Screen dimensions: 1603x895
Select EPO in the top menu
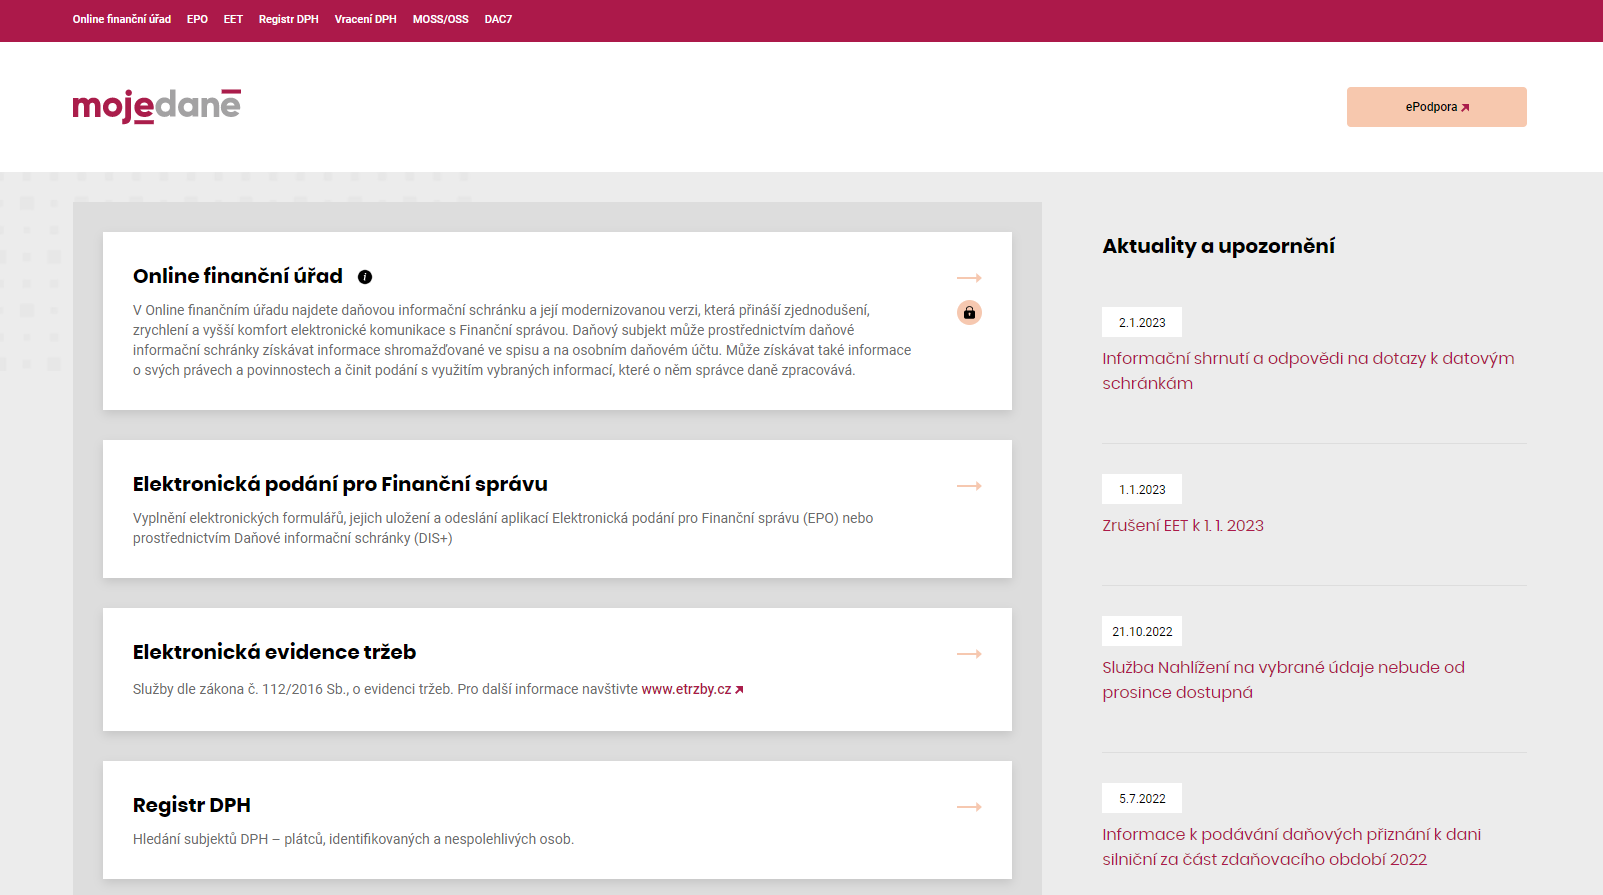[197, 19]
